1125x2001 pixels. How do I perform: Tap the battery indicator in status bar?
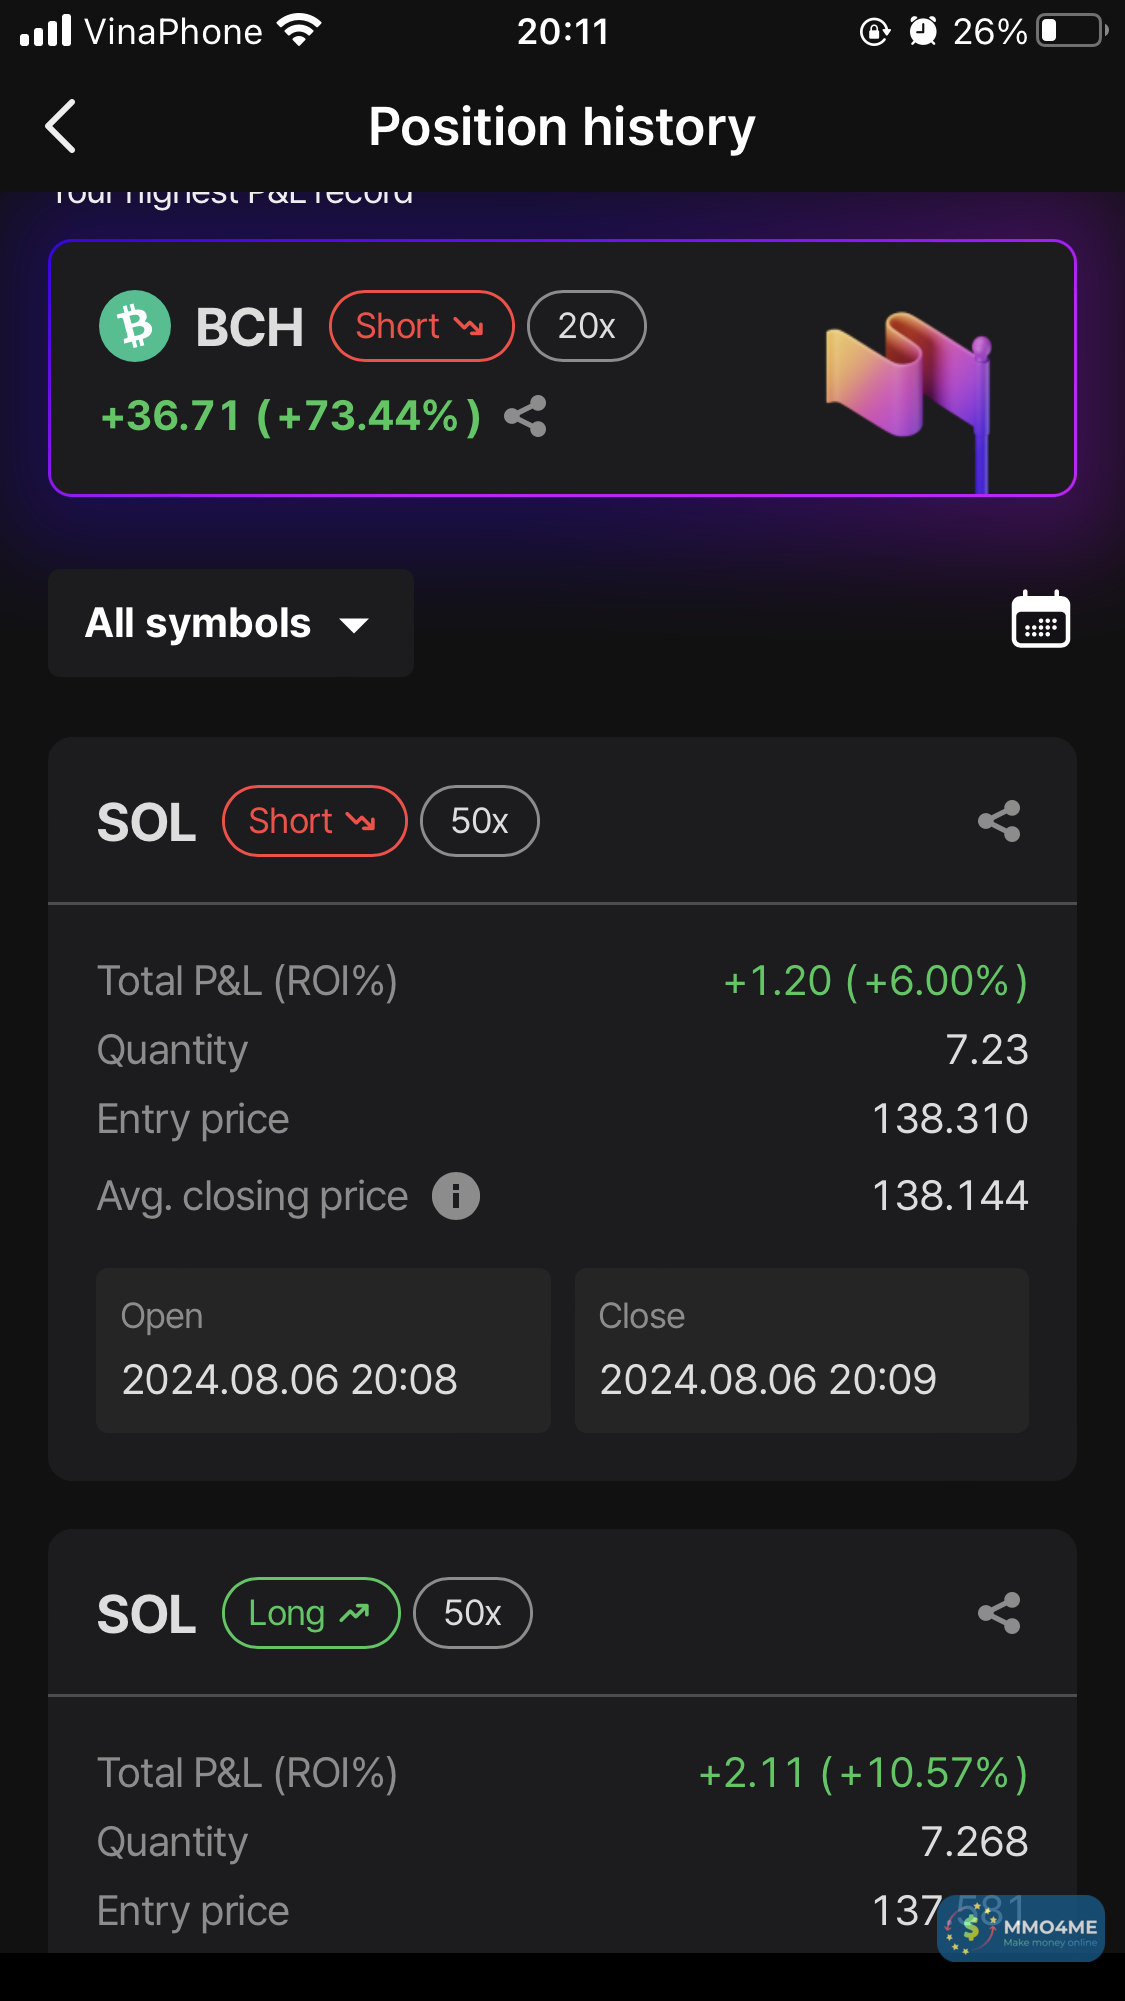(x=1072, y=31)
